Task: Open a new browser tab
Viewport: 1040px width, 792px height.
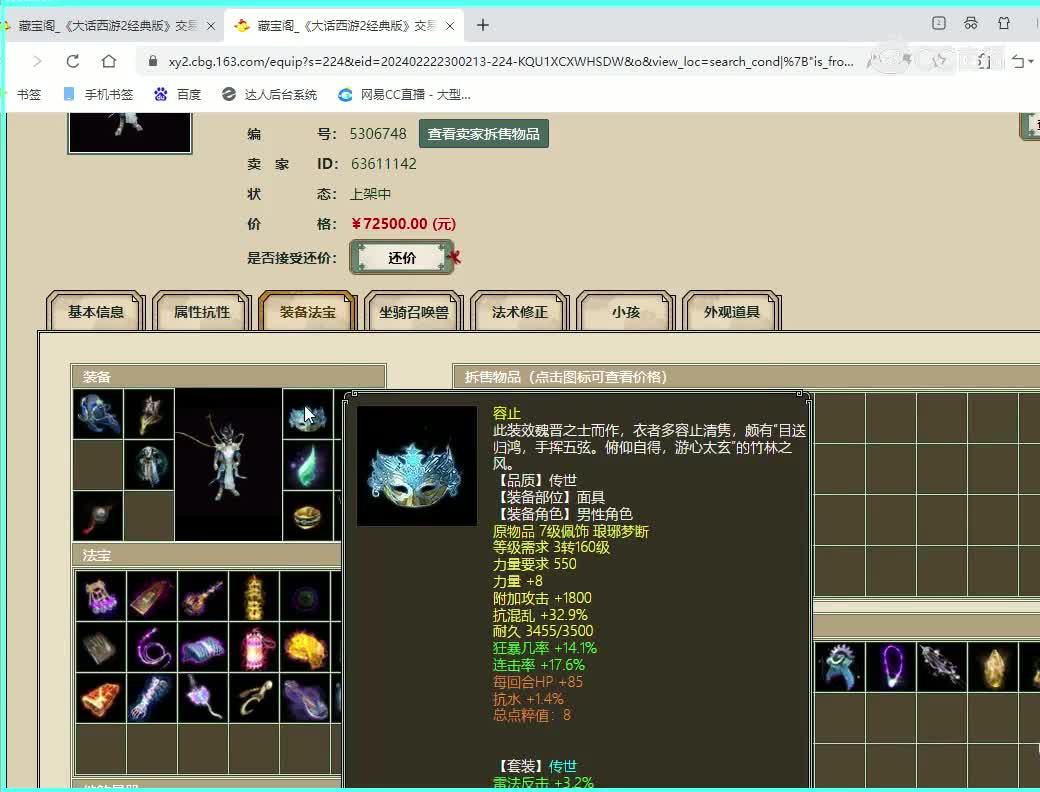Action: (x=483, y=25)
